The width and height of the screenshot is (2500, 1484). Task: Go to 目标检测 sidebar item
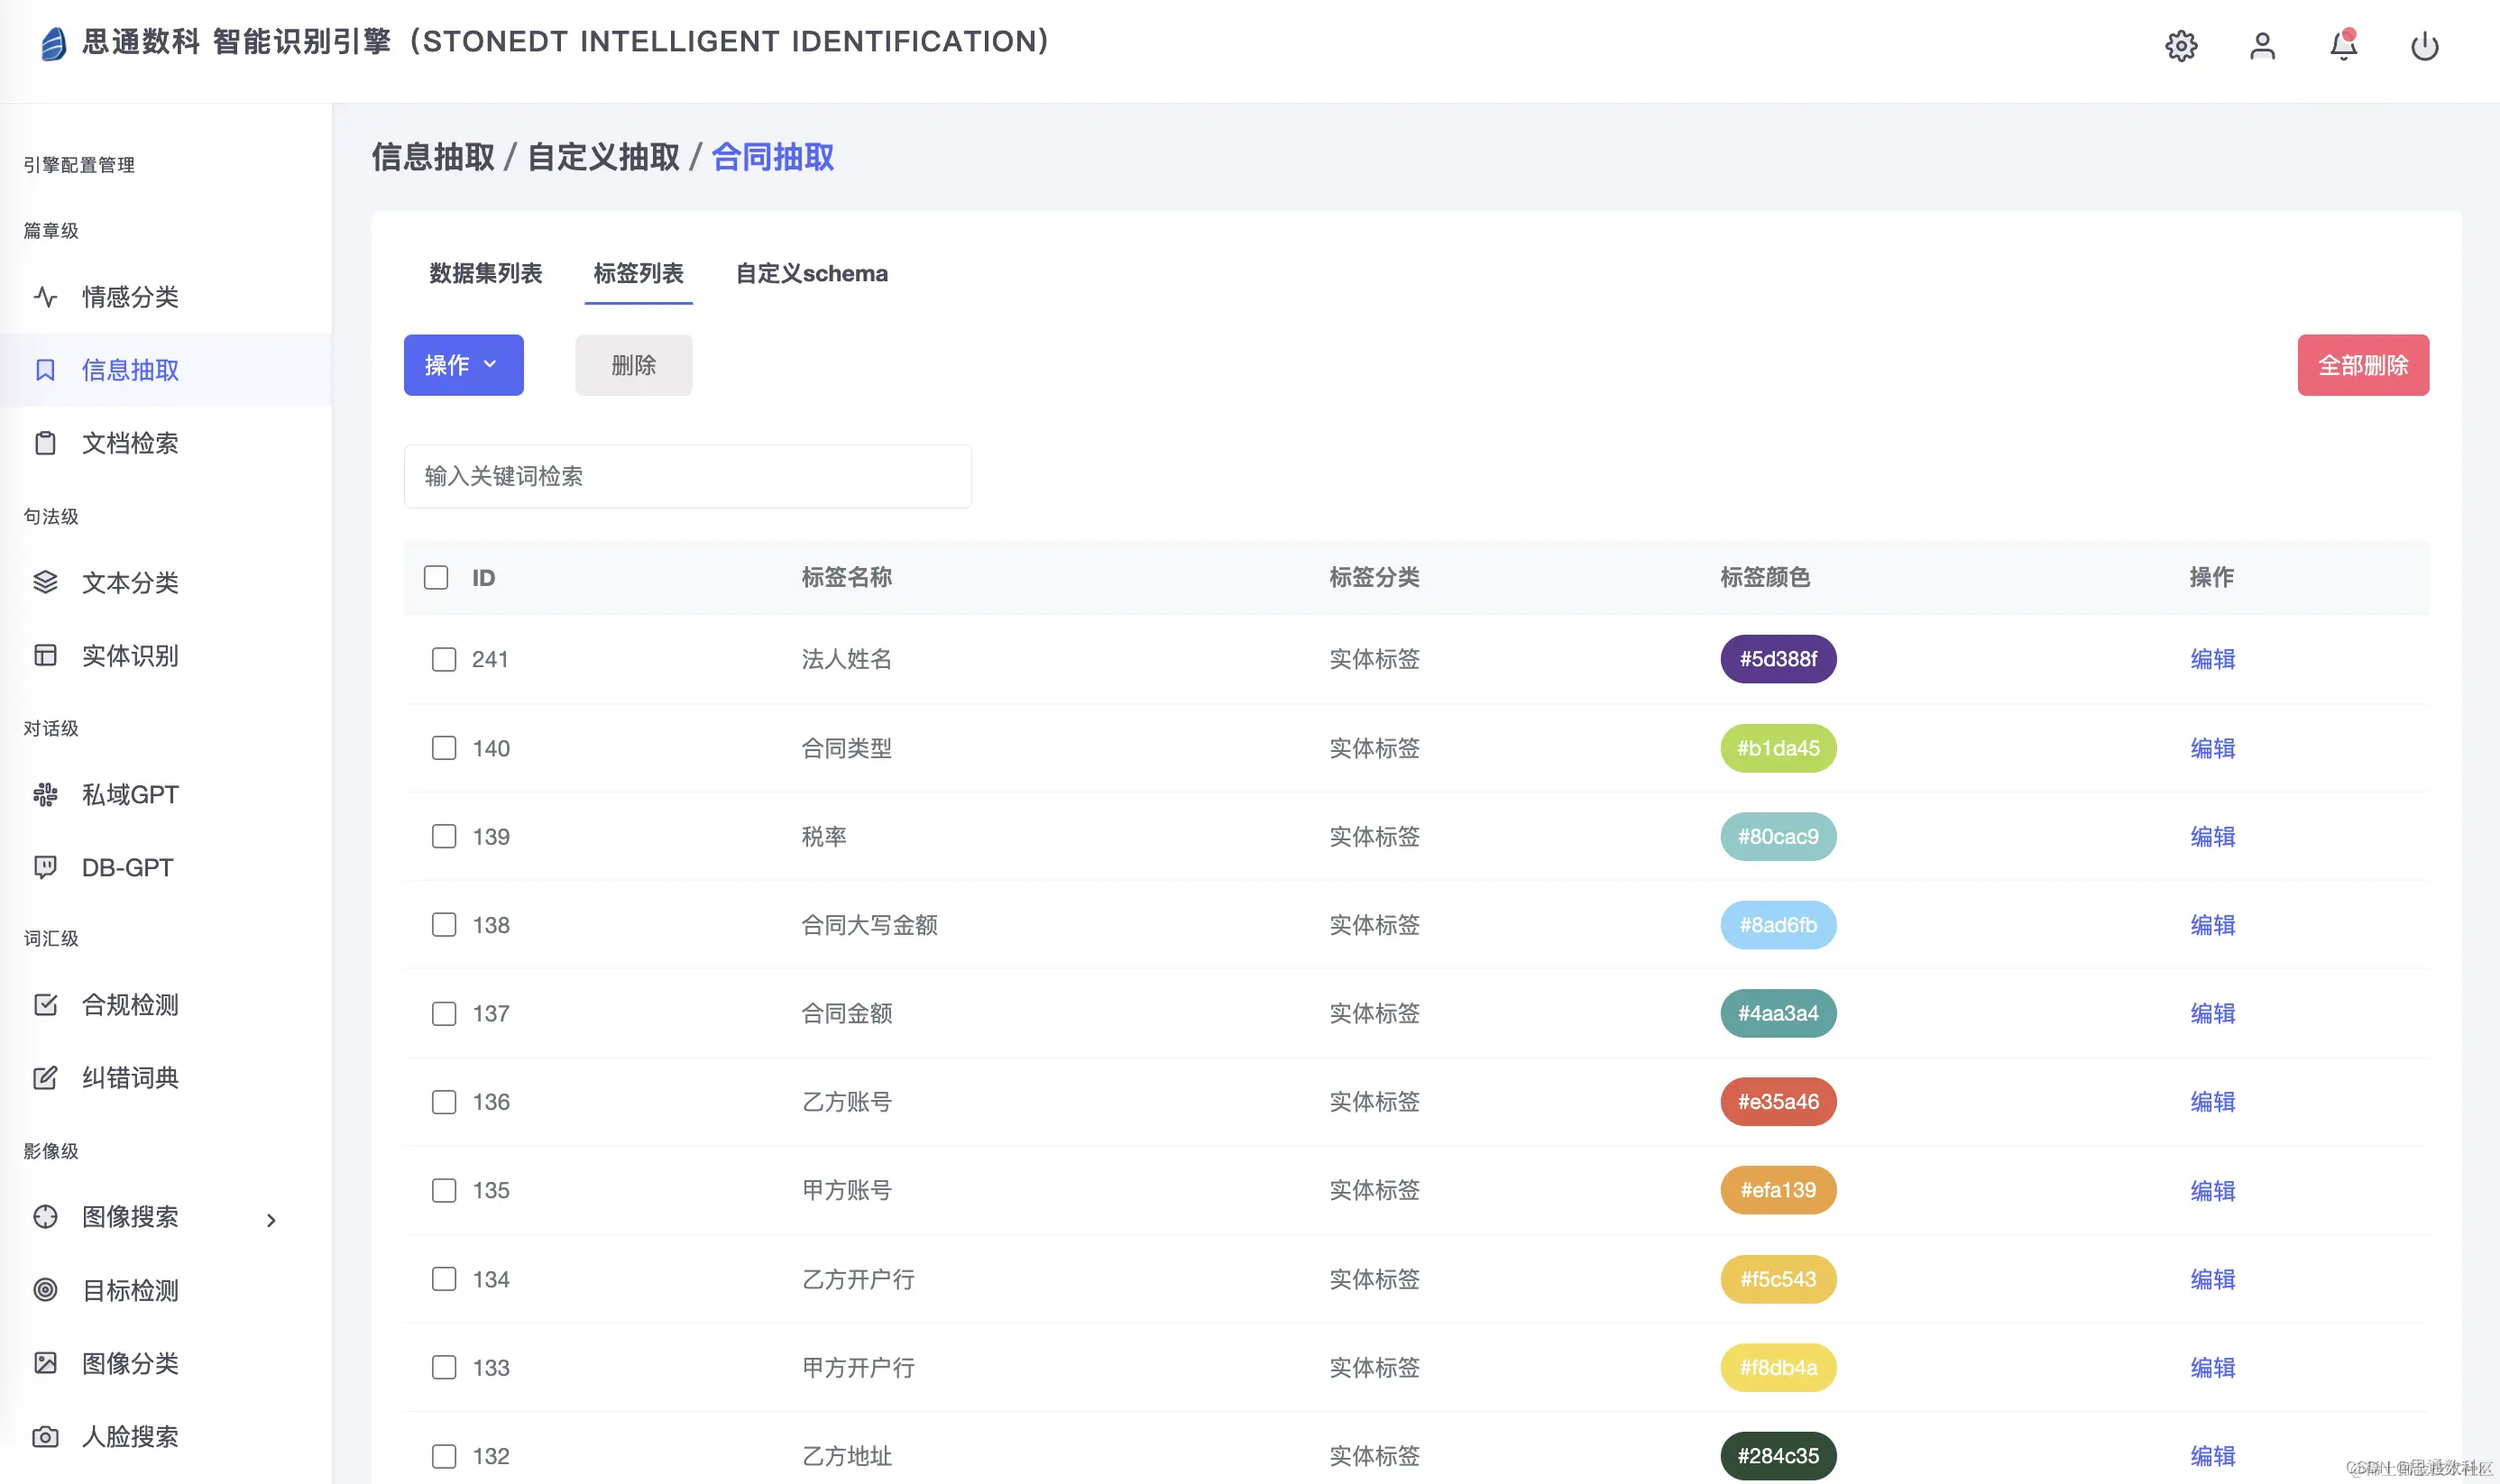click(130, 1290)
